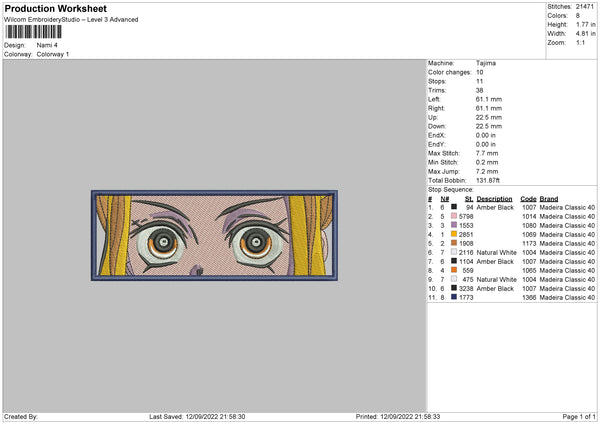Select the brown swatch in stop 5
Image resolution: width=600 pixels, height=424 pixels.
453,243
